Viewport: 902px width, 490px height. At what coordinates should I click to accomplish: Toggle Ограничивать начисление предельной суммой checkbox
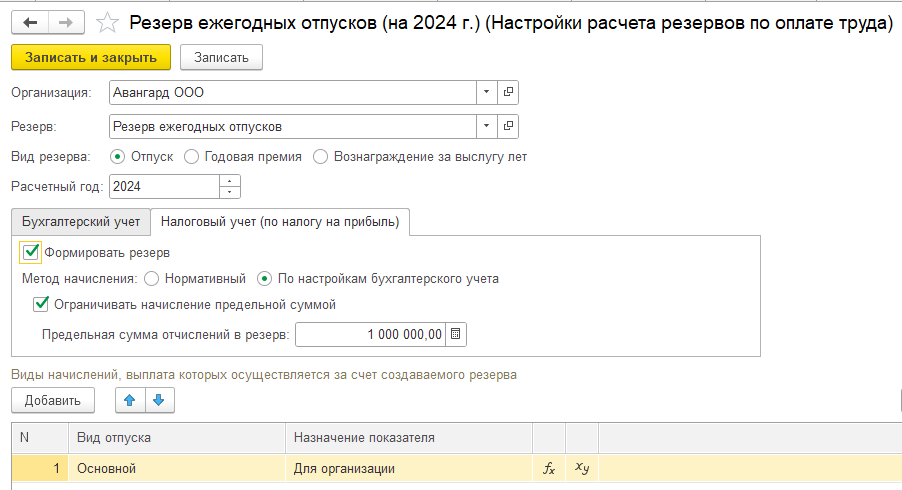41,304
